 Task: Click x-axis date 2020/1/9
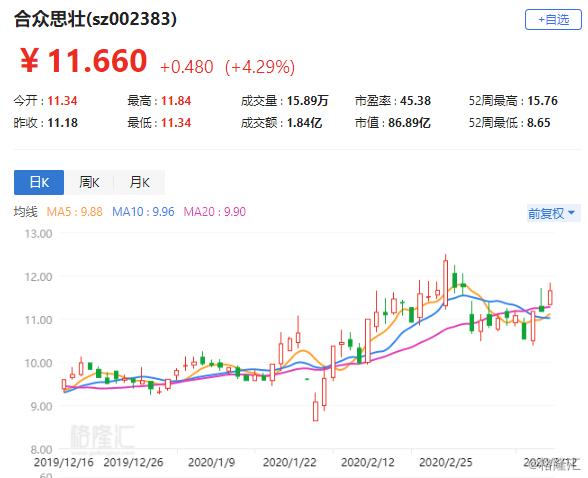tap(212, 462)
